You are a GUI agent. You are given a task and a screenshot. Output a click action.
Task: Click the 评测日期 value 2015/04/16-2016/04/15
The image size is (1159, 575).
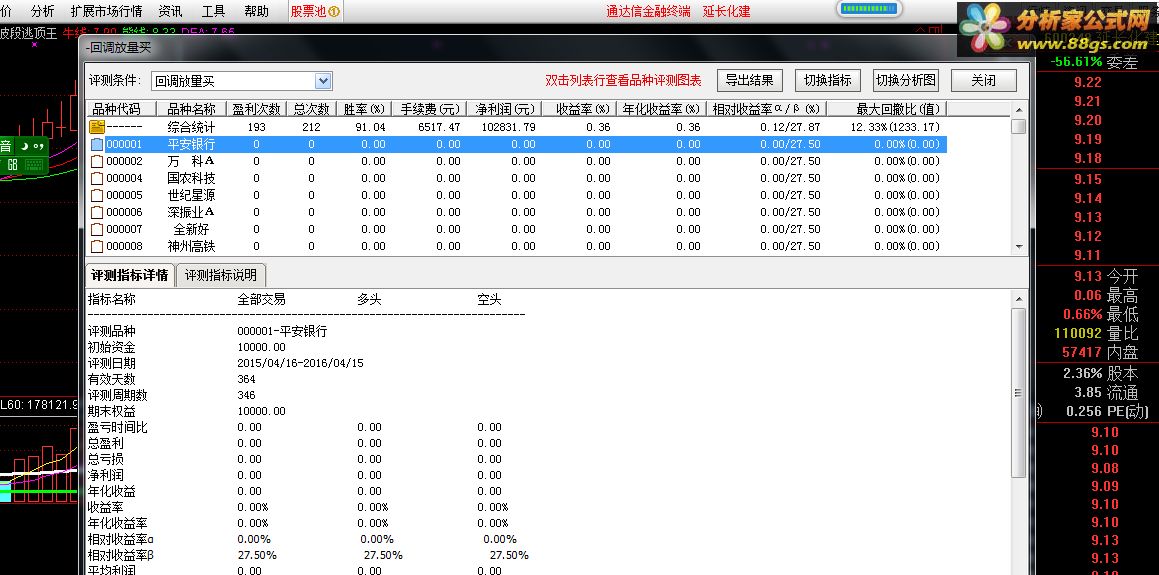(x=300, y=363)
